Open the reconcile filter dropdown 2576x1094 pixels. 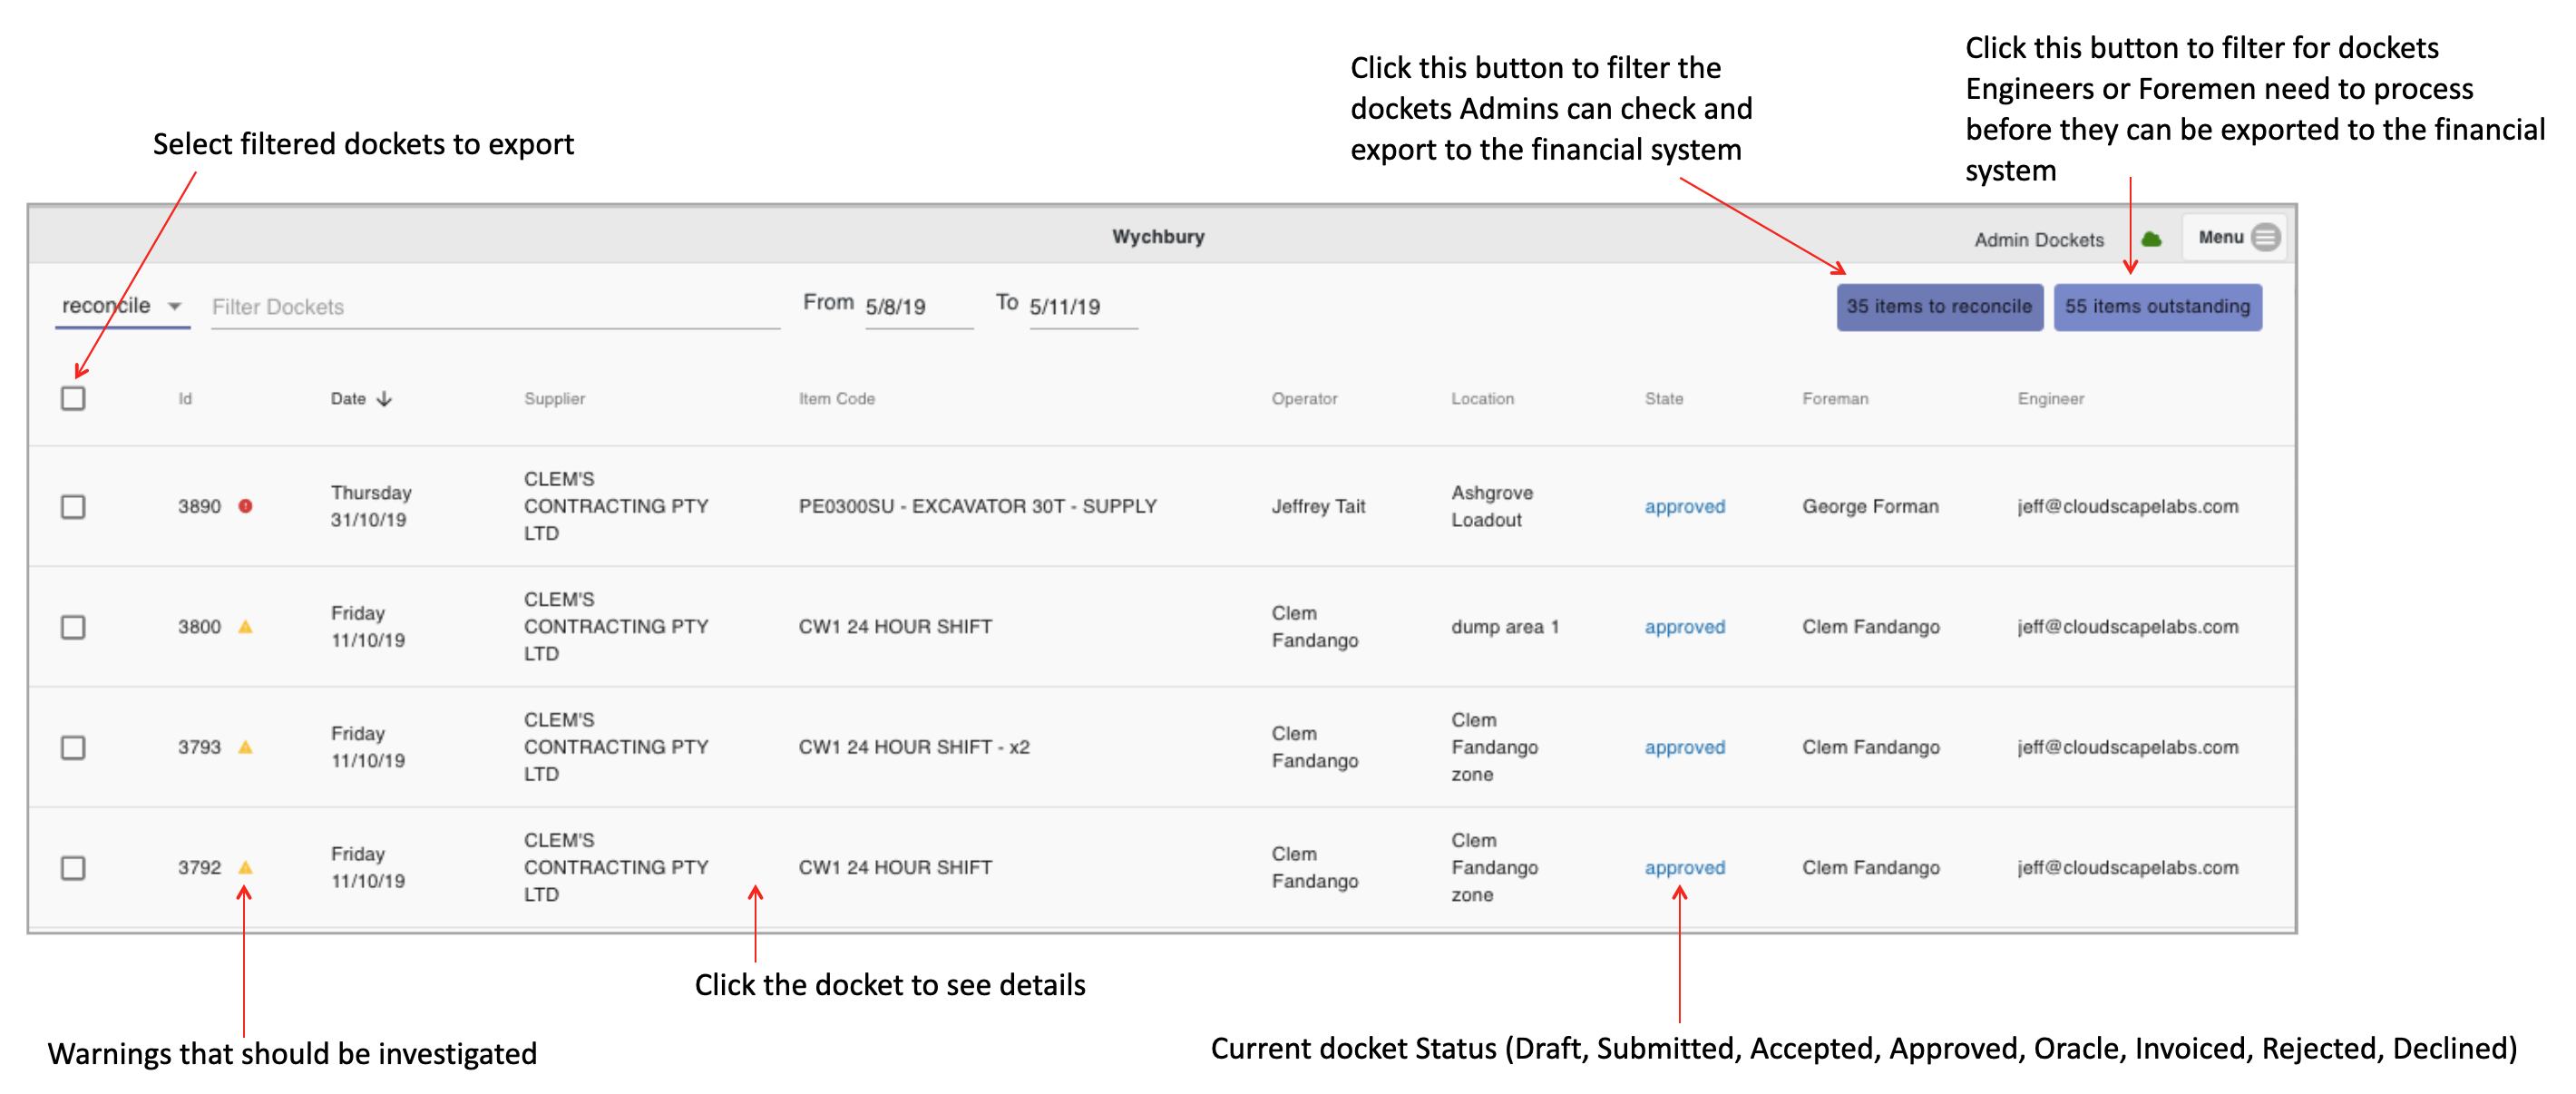(x=122, y=306)
